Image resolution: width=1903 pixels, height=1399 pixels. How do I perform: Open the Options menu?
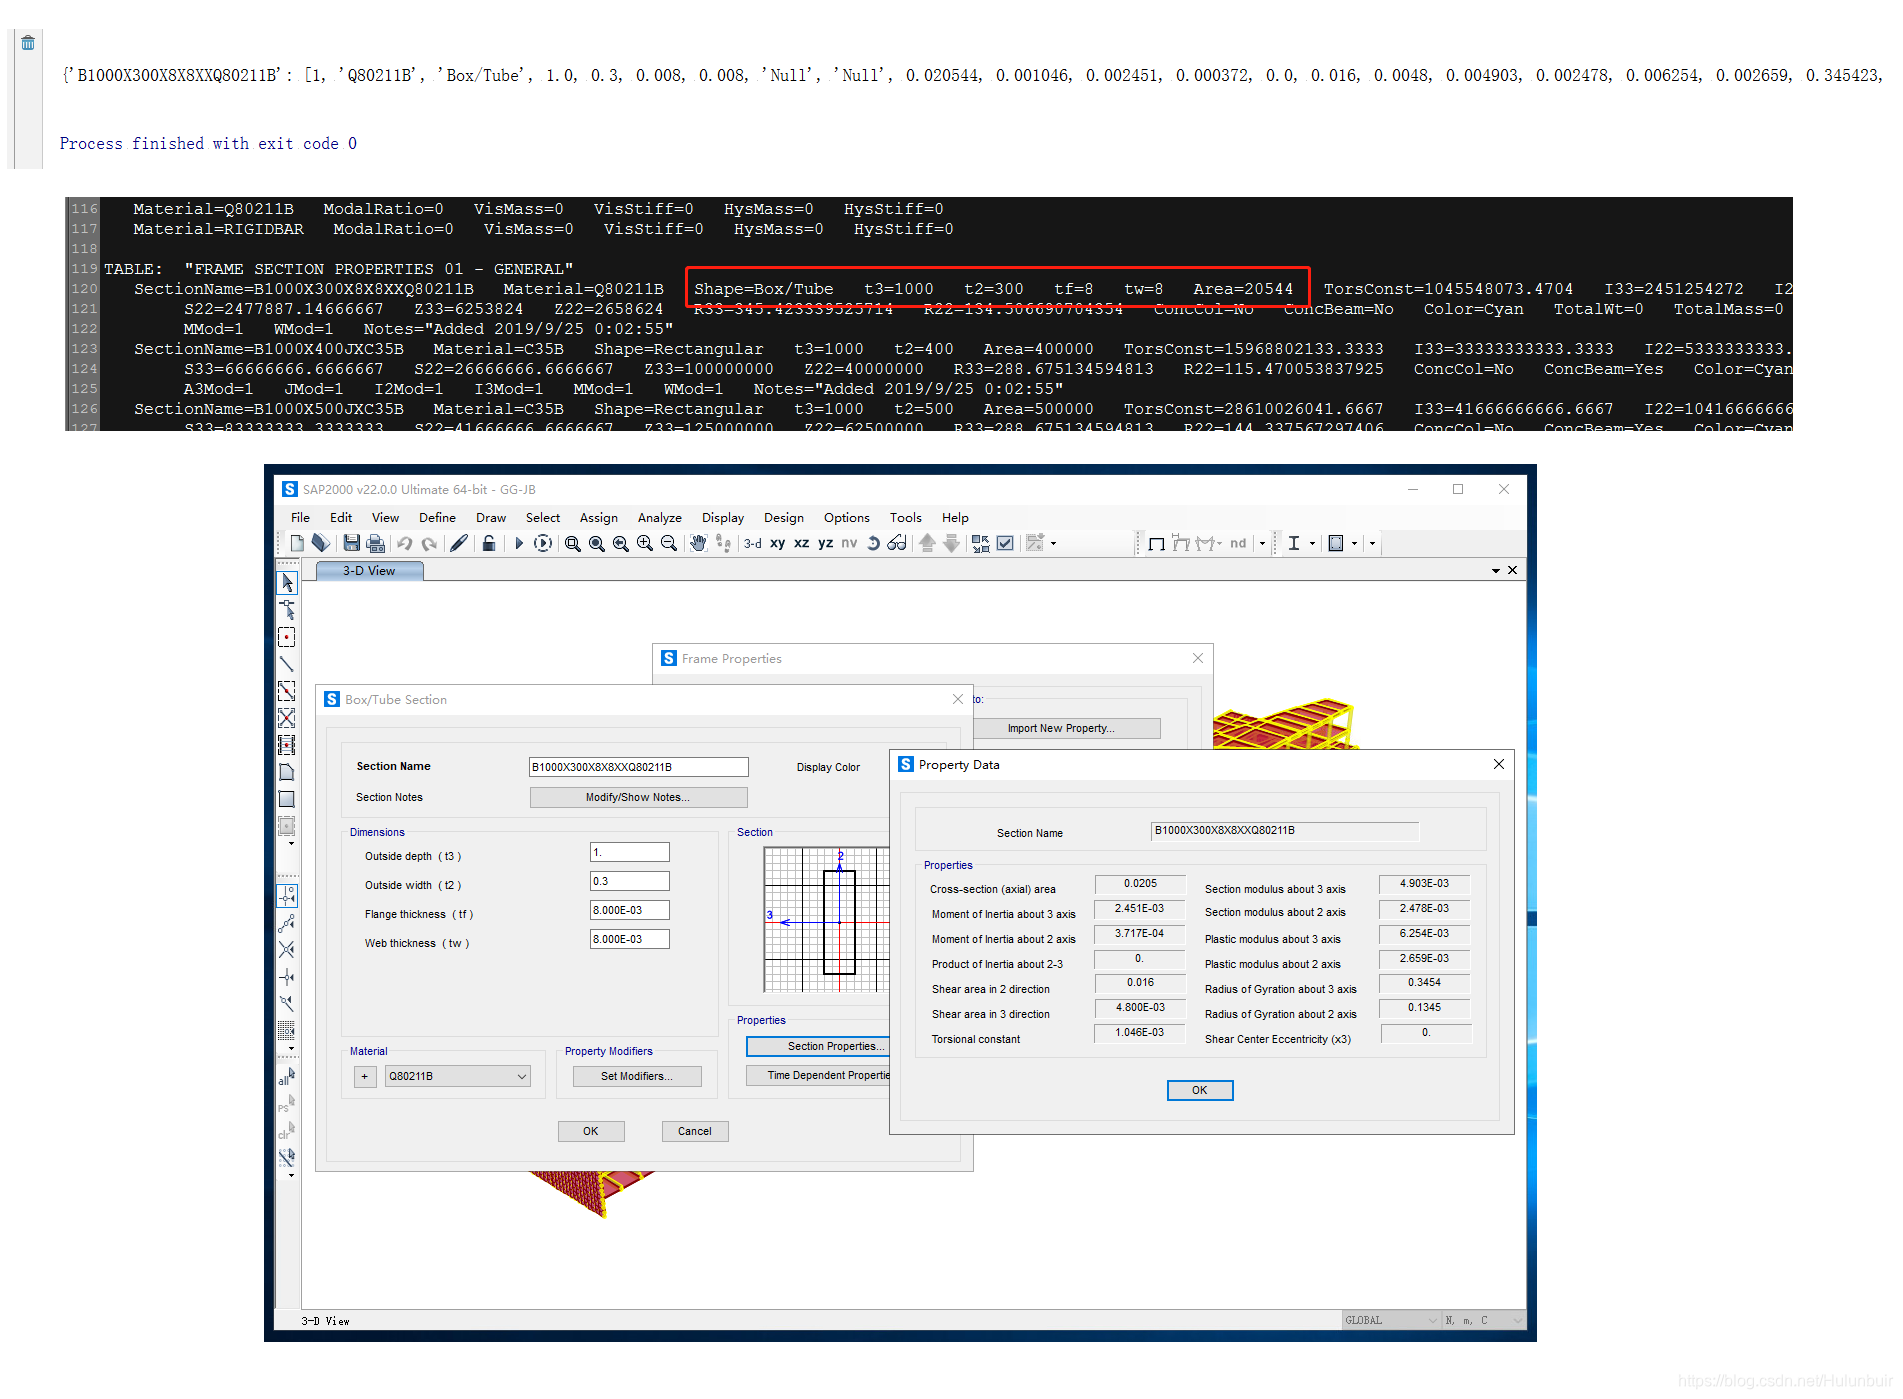pyautogui.click(x=846, y=517)
